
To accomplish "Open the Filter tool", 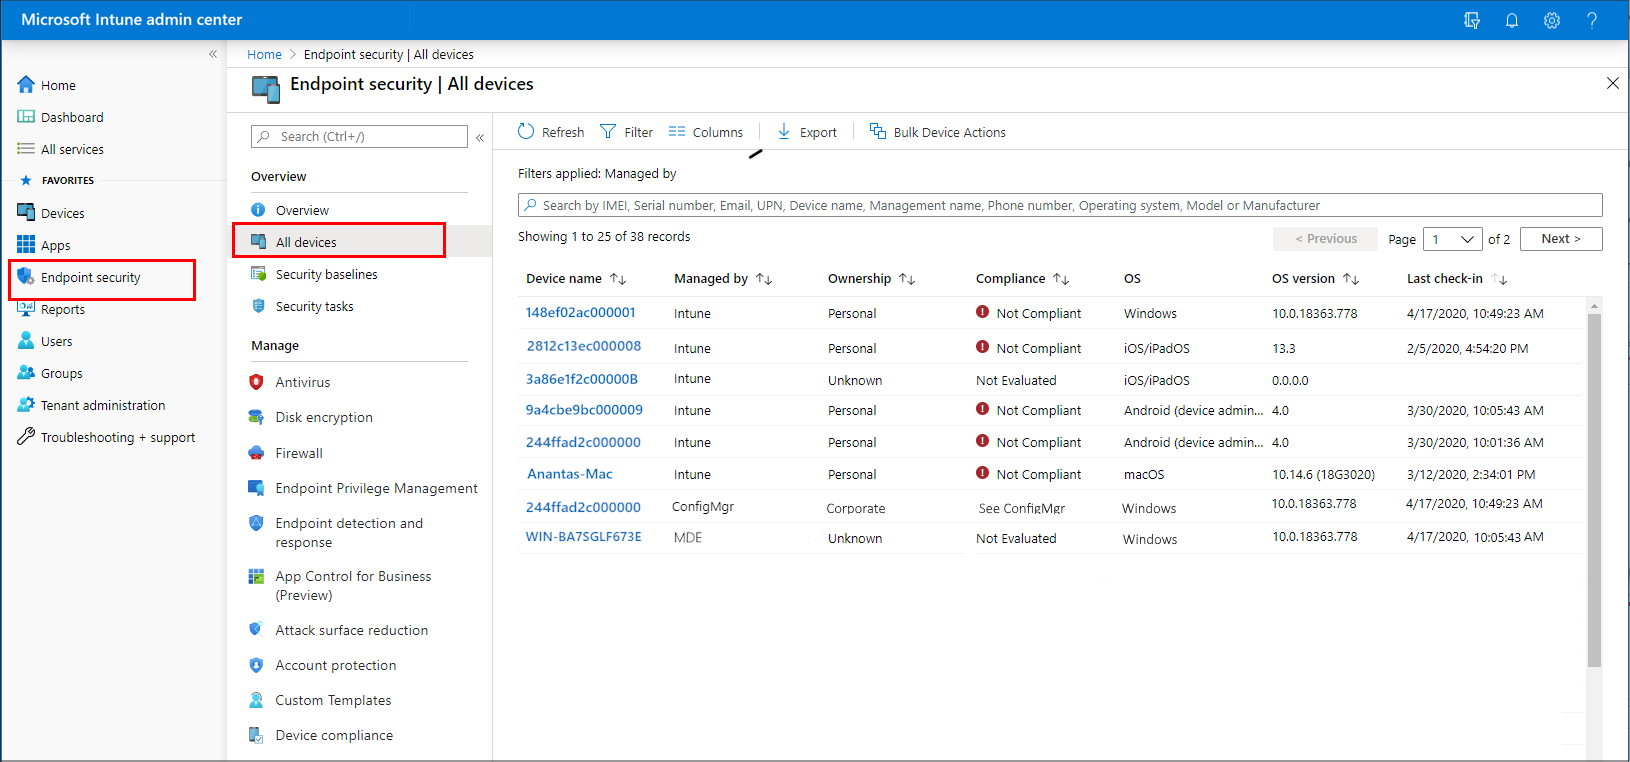I will click(x=626, y=132).
